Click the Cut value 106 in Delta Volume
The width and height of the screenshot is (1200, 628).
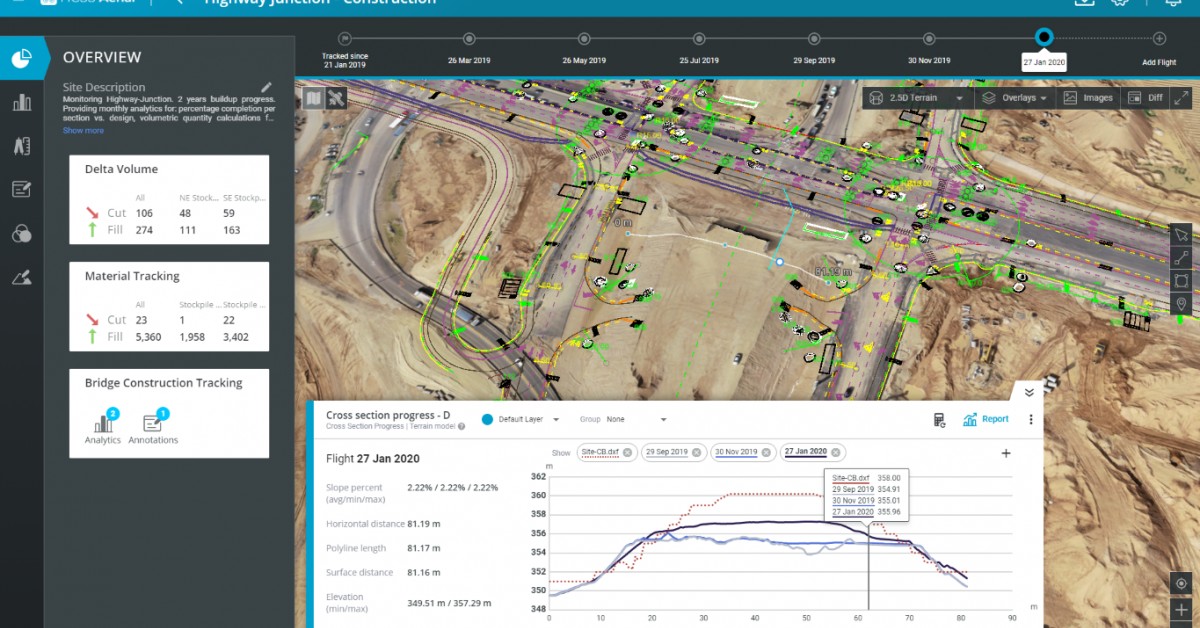(144, 213)
